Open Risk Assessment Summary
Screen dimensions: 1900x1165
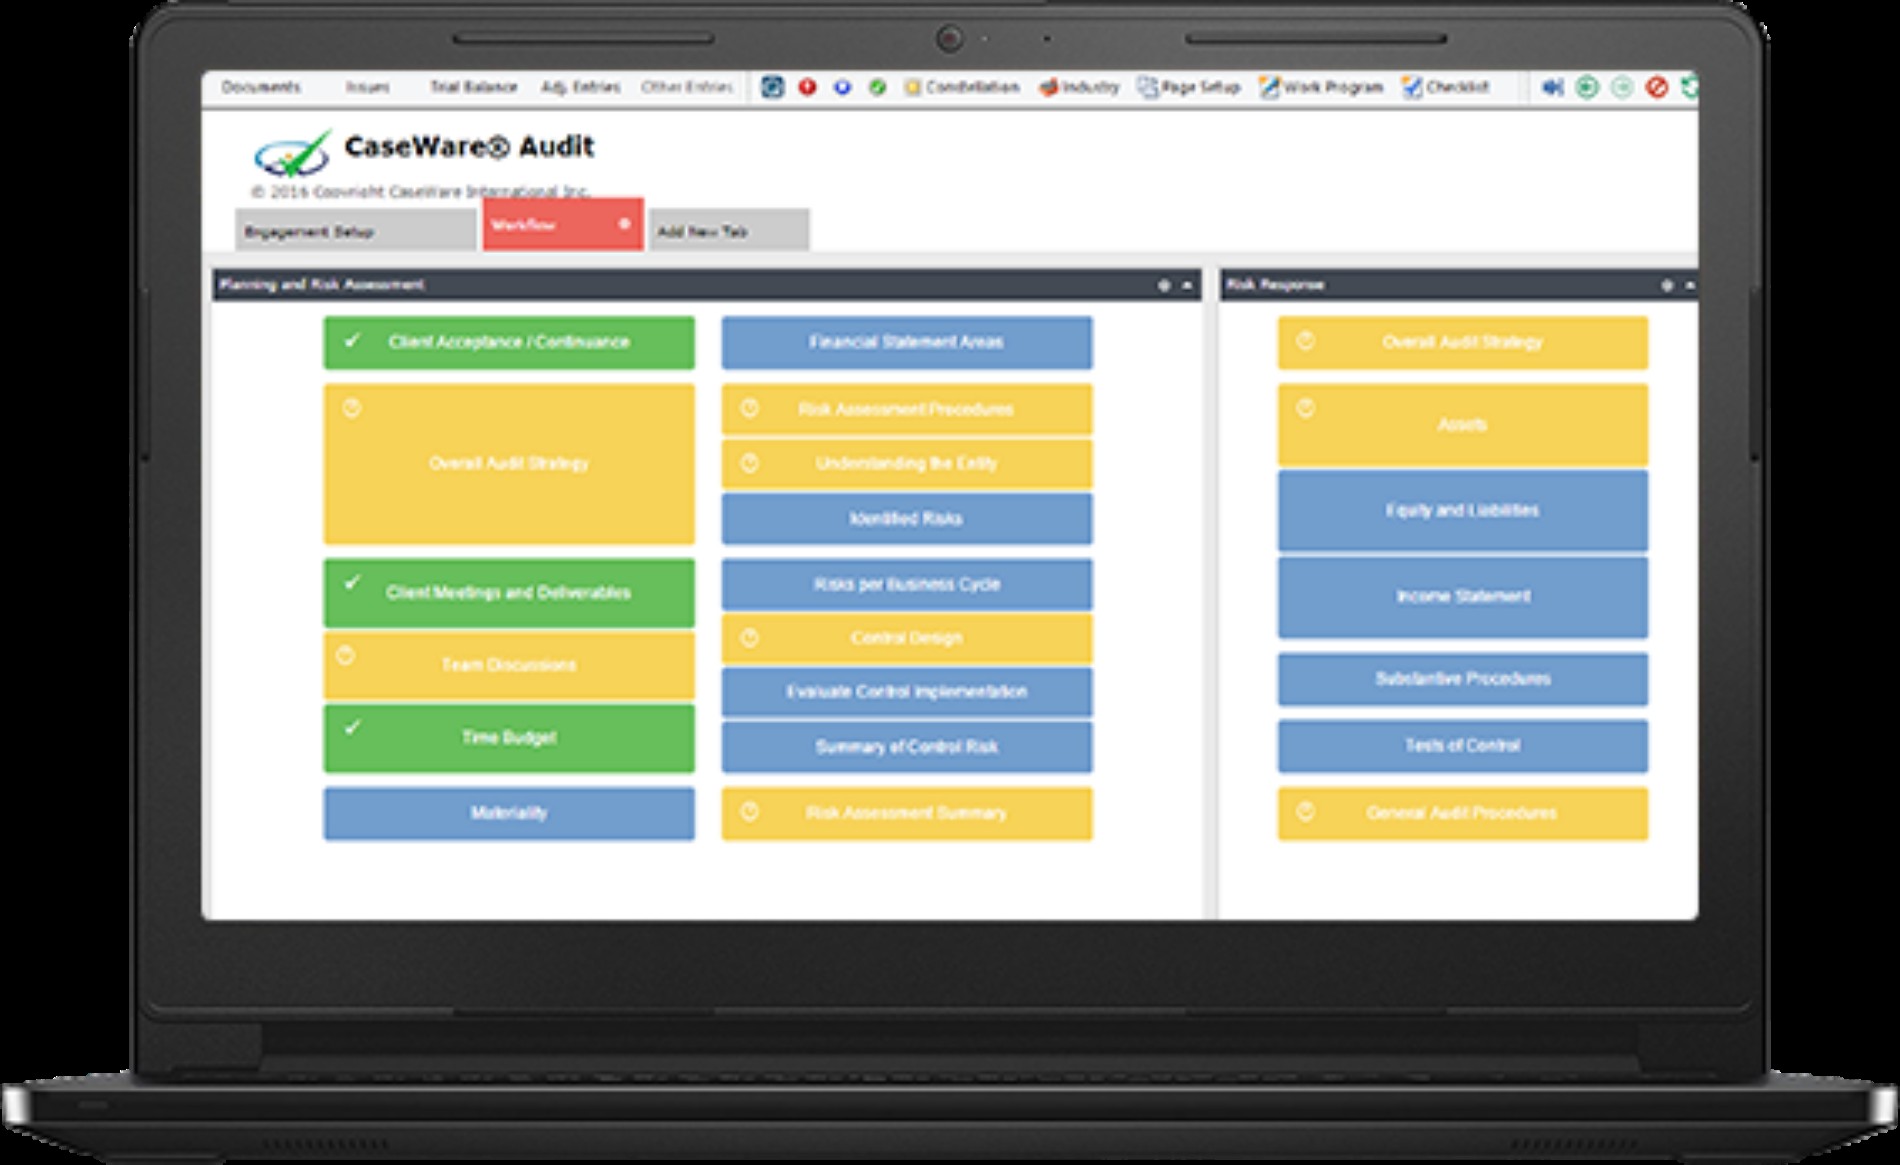tap(907, 813)
